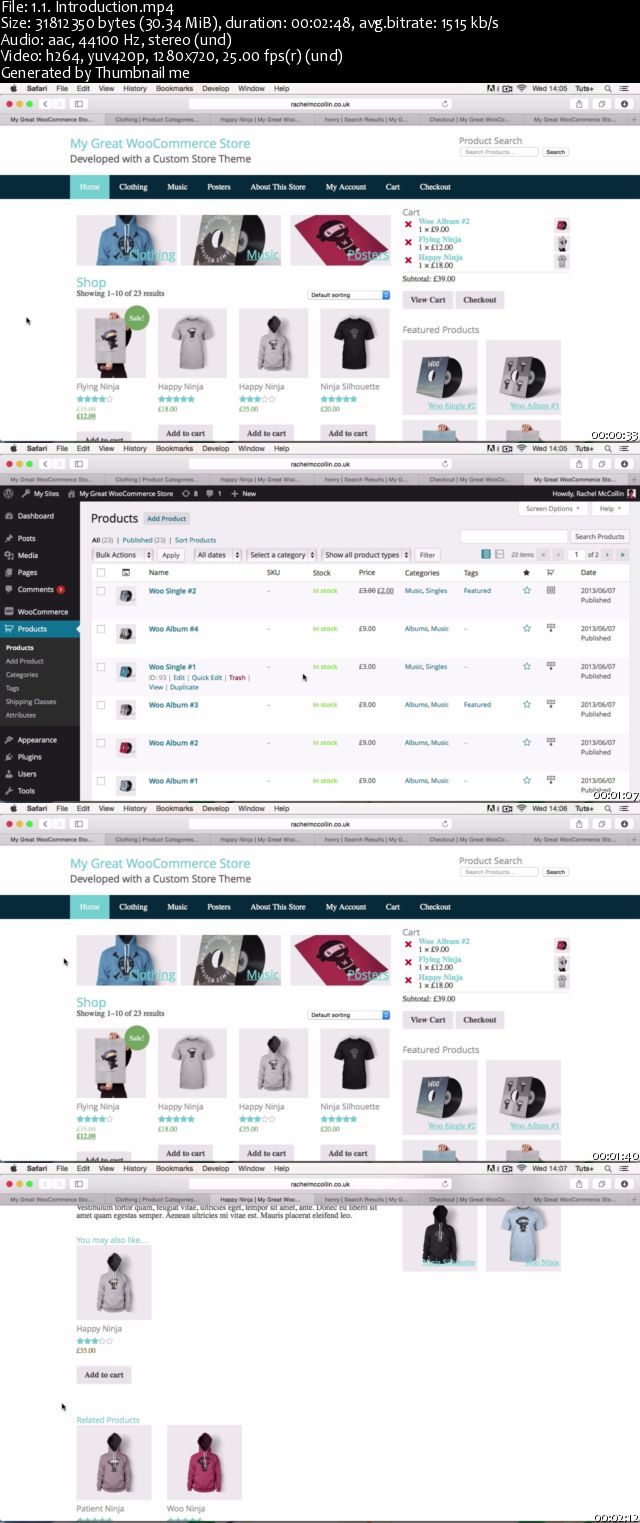Click Safari share icon in 00:02:12 frame
Viewport: 640px width, 1523px height.
[x=579, y=1184]
